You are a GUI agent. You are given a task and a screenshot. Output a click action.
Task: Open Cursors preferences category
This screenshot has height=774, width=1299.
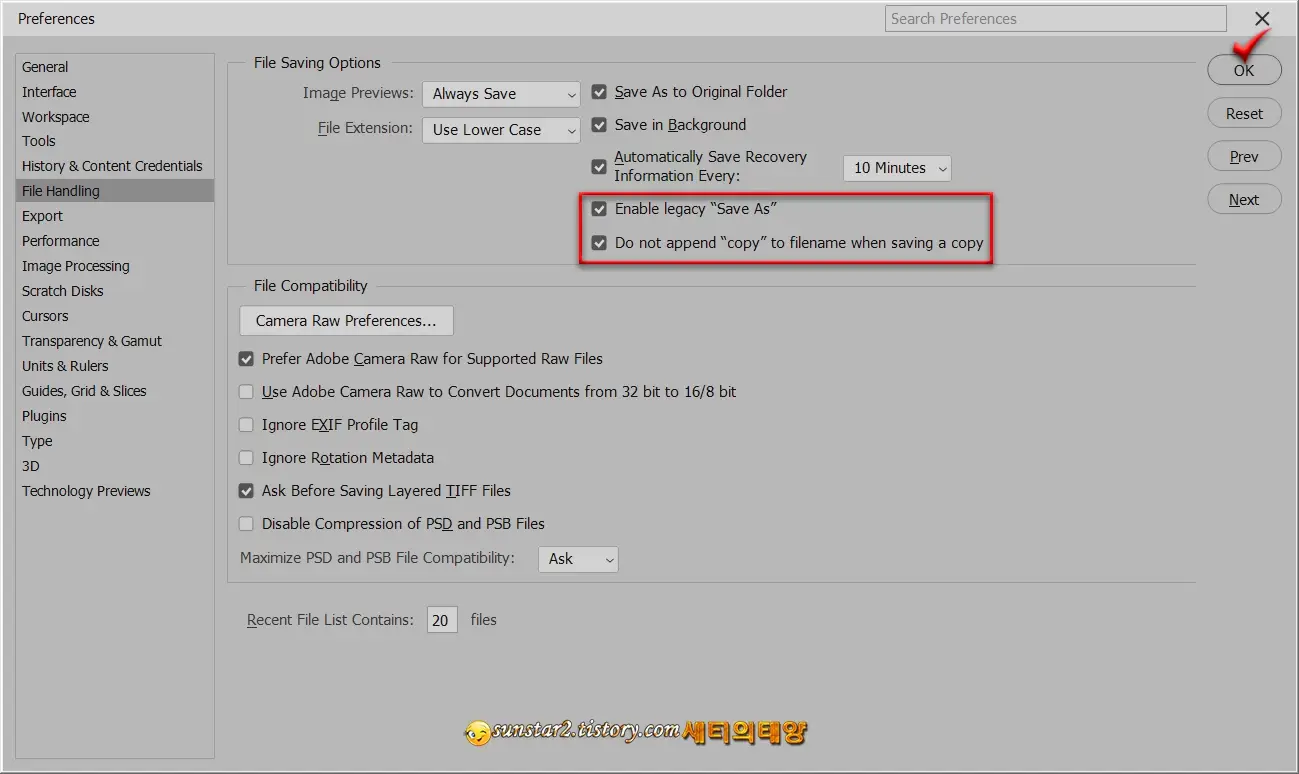[x=115, y=316]
